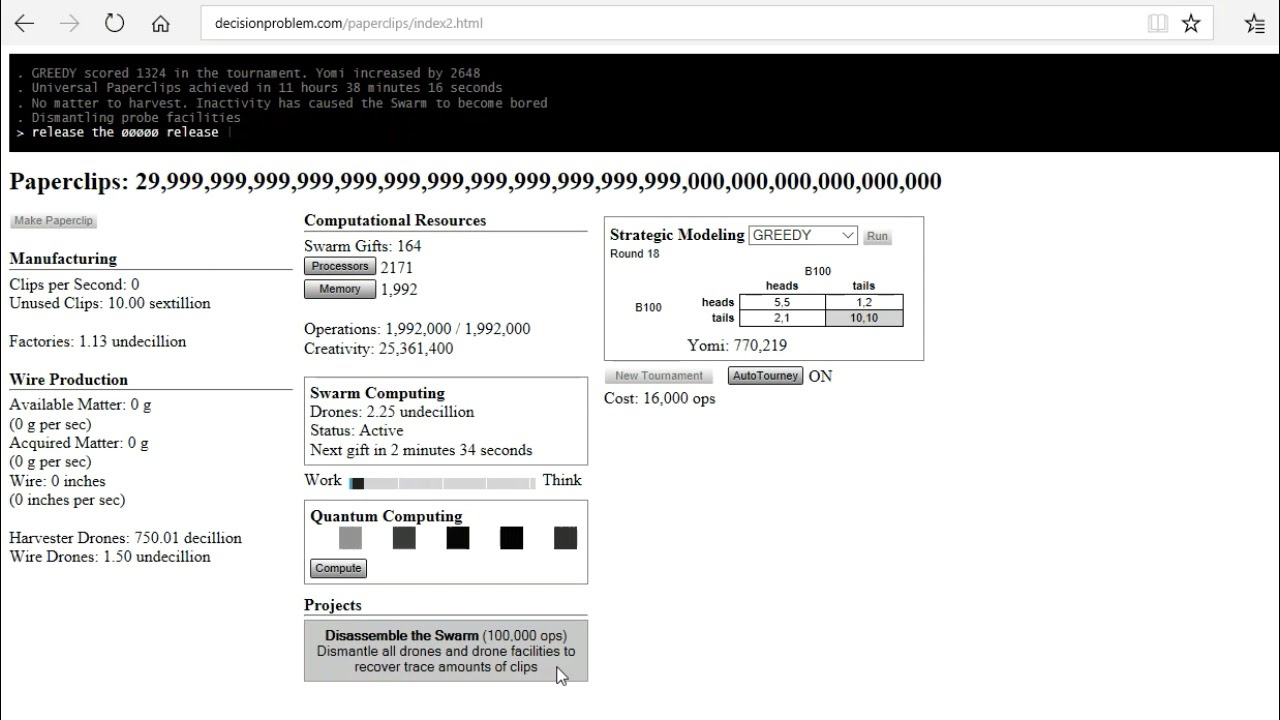Reload the page with refresh icon
Screen dimensions: 1280x720
coord(114,23)
